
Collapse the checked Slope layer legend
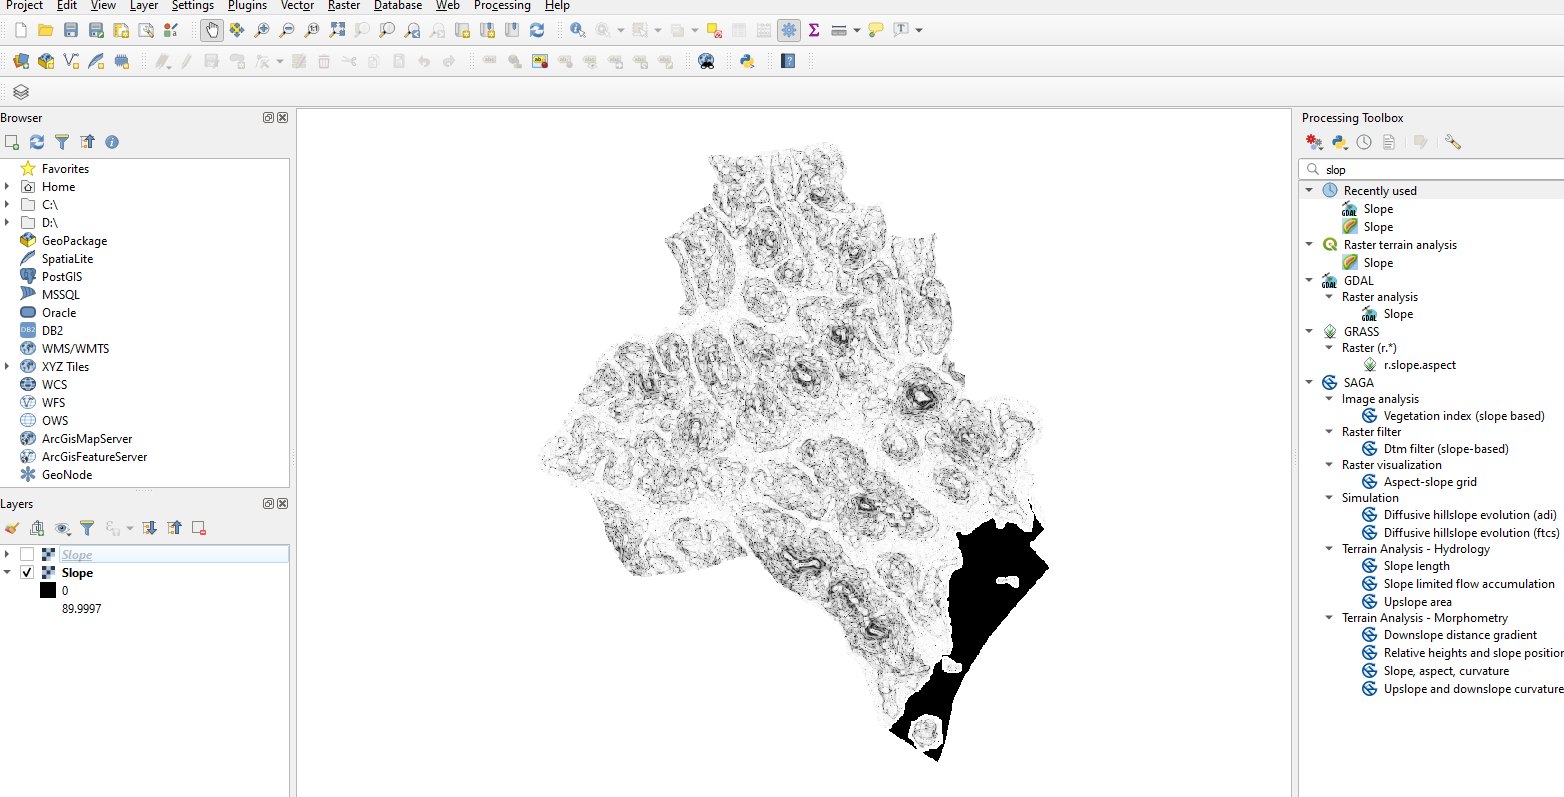[7, 572]
